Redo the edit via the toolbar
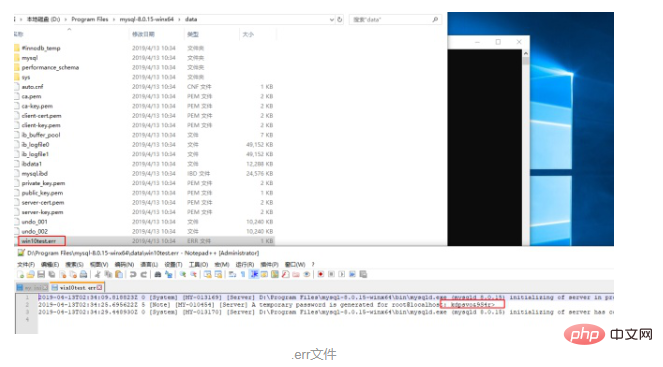663x367 pixels. click(144, 274)
